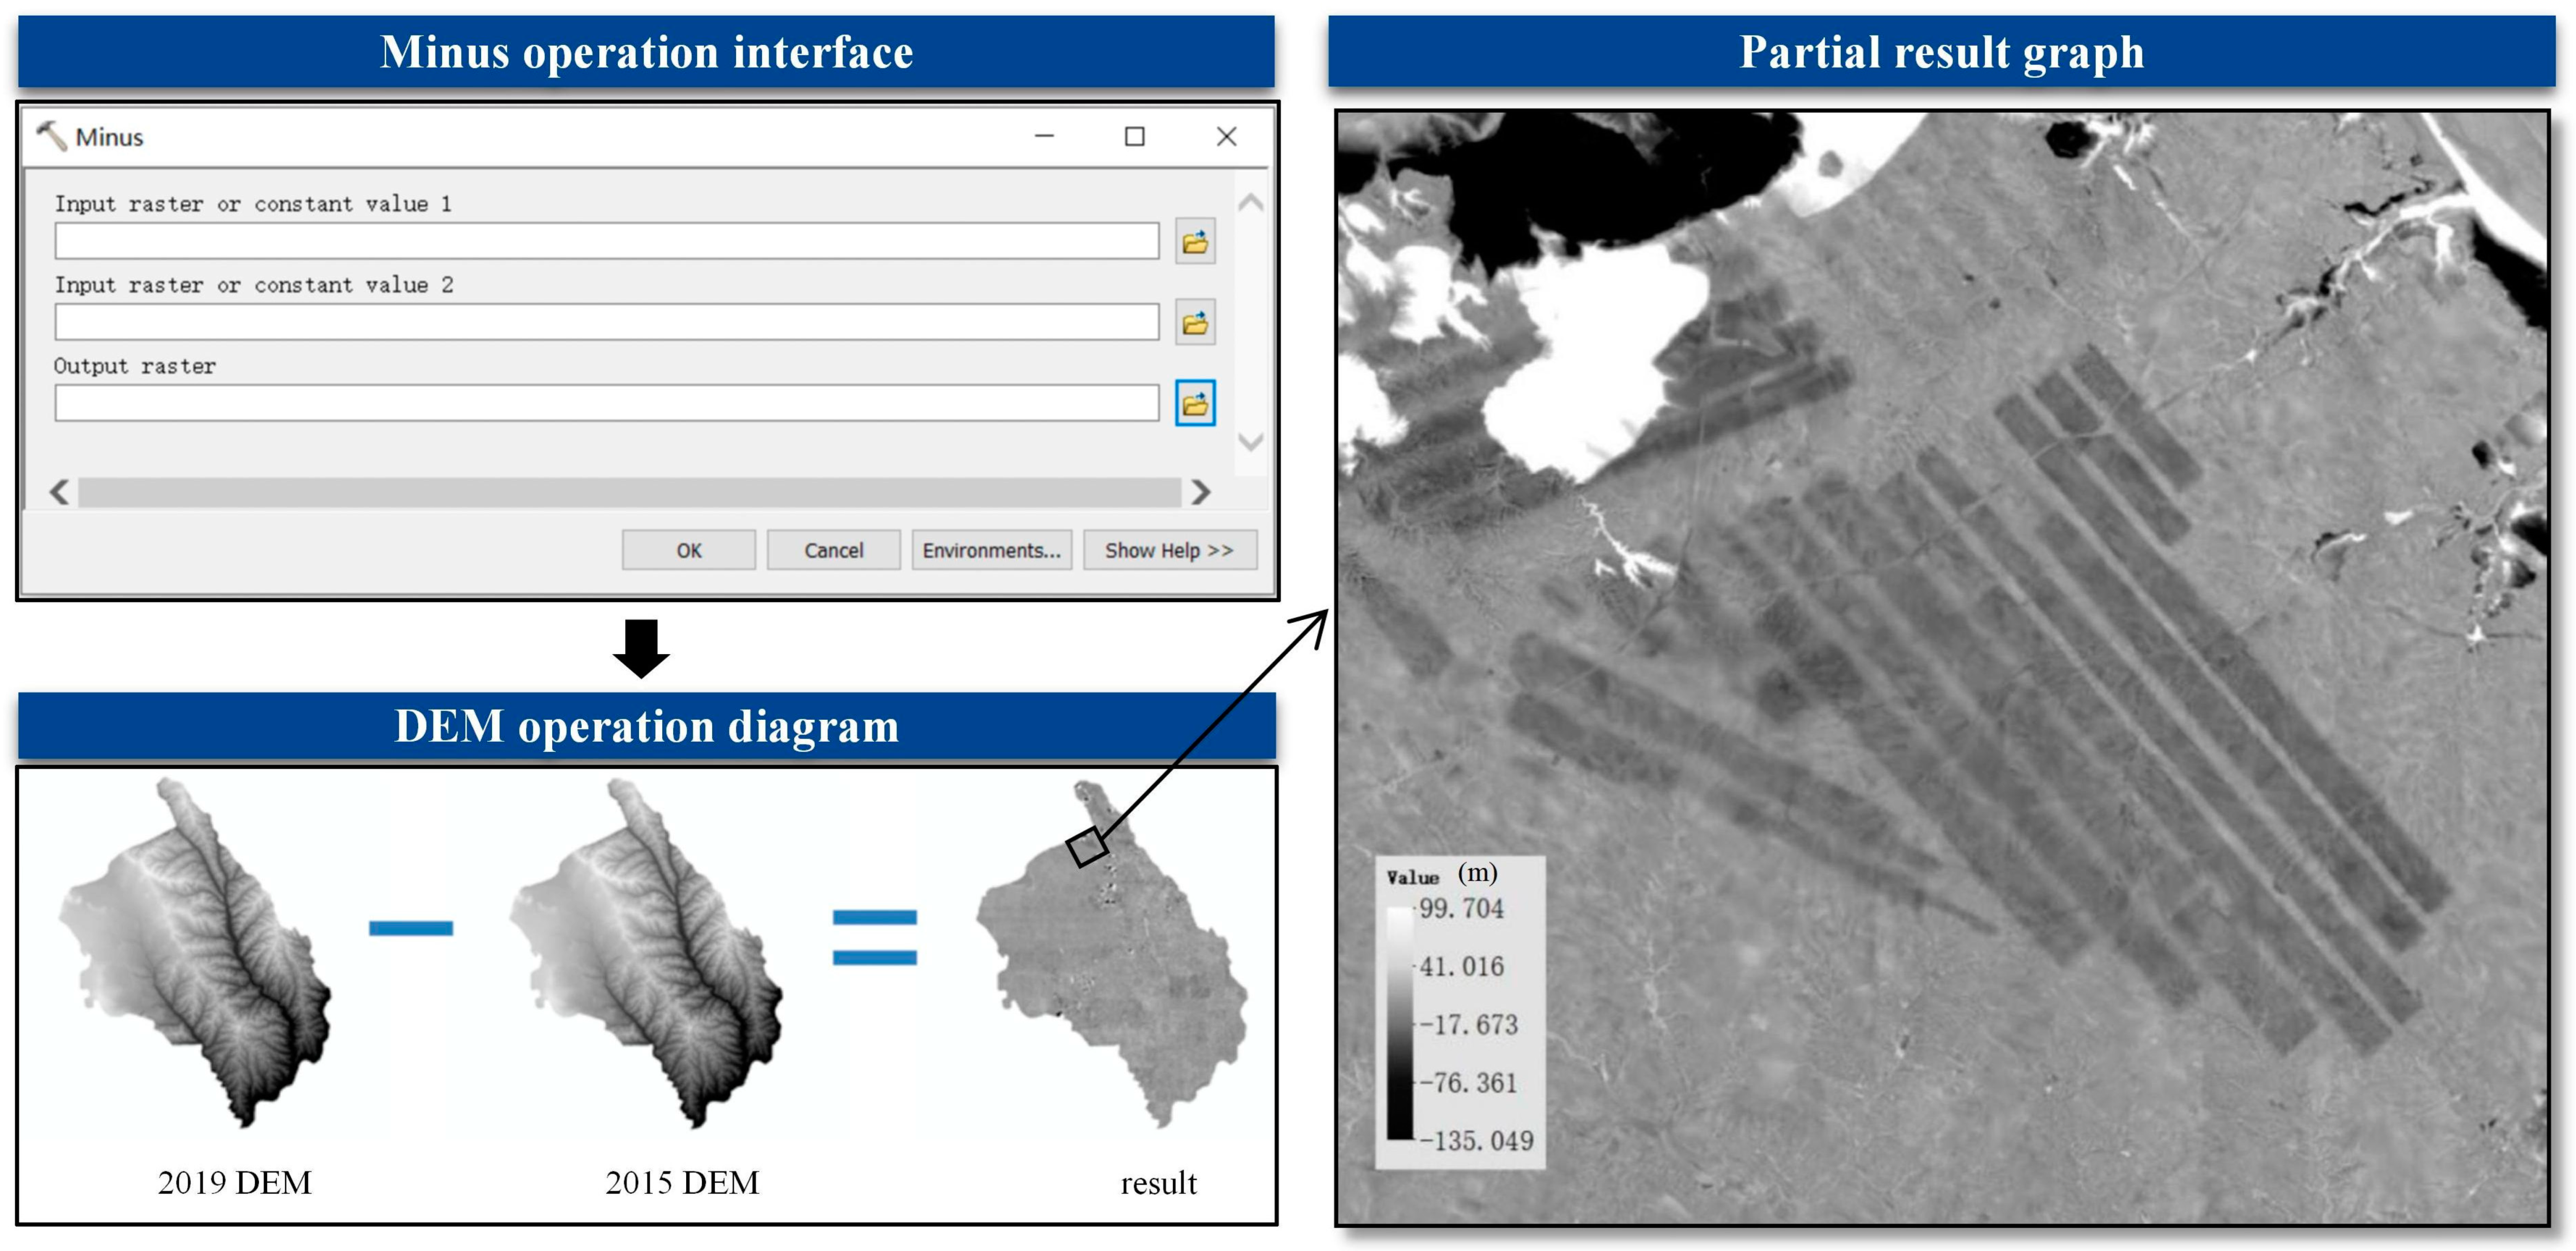Viewport: 2576px width, 1251px height.
Task: Open the Environments settings
Action: pyautogui.click(x=991, y=550)
